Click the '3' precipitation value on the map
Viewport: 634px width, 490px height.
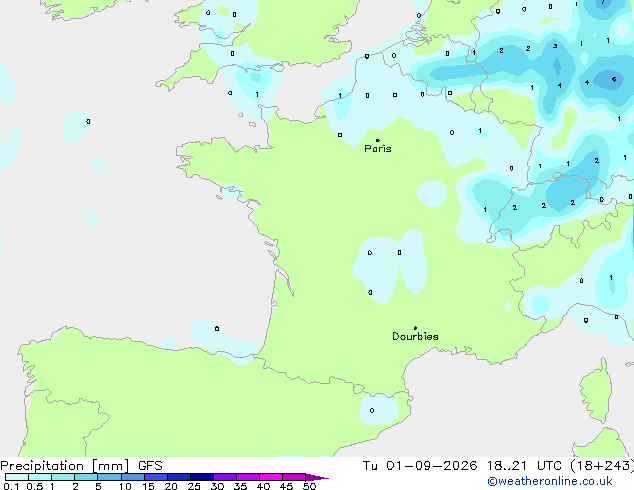[x=555, y=46]
